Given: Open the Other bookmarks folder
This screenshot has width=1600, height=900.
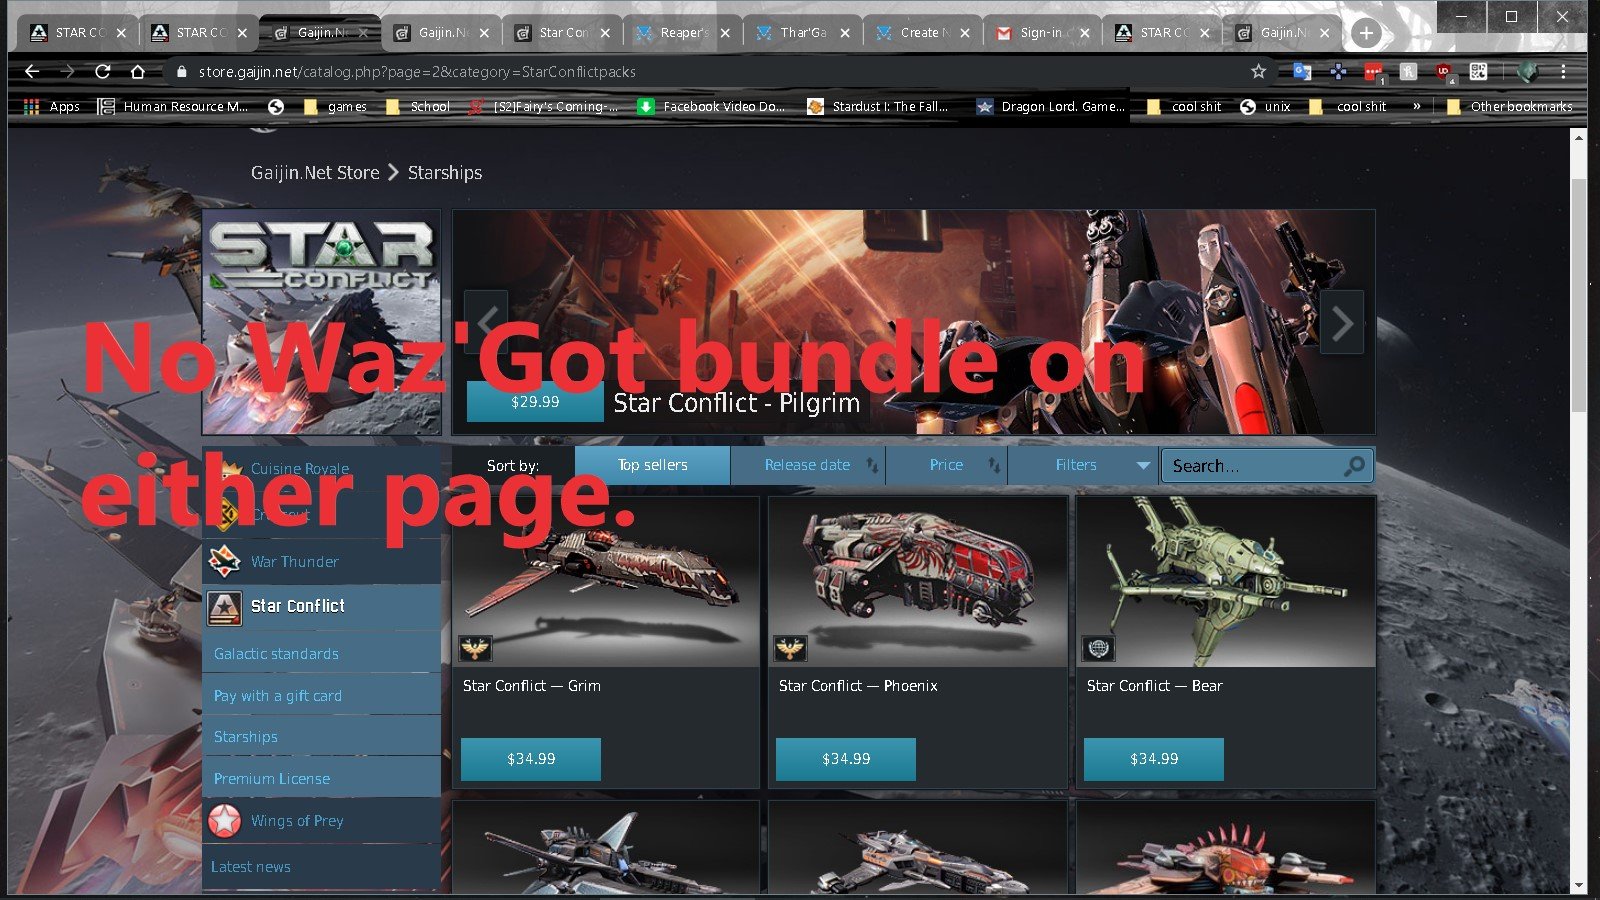Looking at the screenshot, I should point(1510,106).
